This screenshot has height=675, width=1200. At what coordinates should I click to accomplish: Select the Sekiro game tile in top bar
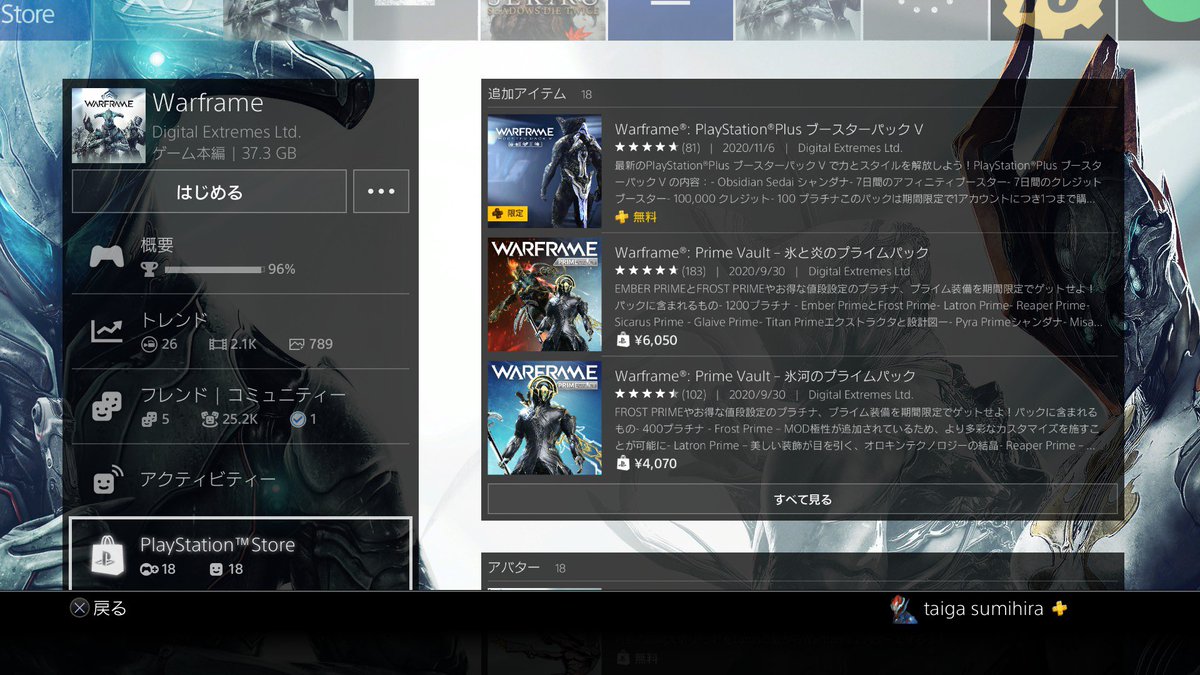tap(541, 20)
